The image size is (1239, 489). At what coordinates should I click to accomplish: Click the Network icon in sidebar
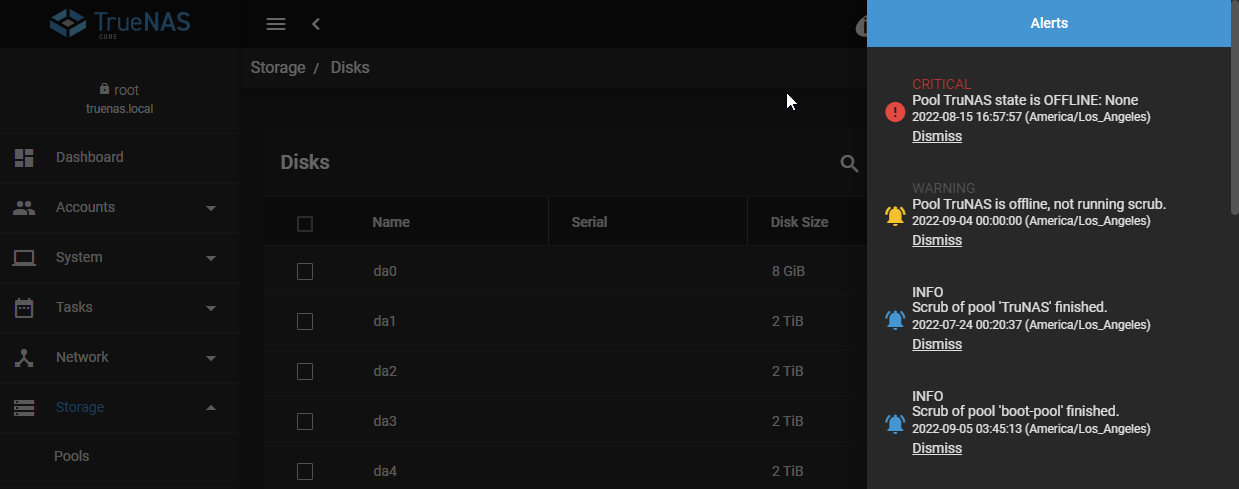24,357
